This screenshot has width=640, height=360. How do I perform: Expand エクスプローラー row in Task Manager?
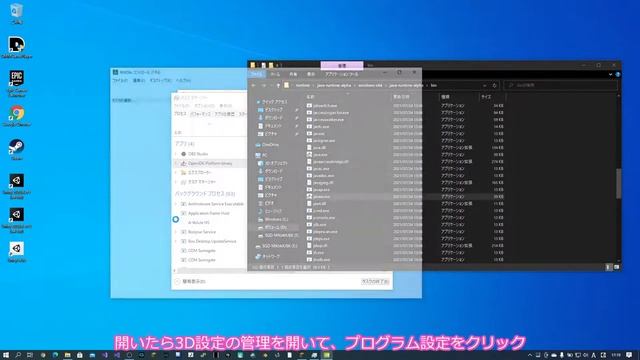[176, 173]
